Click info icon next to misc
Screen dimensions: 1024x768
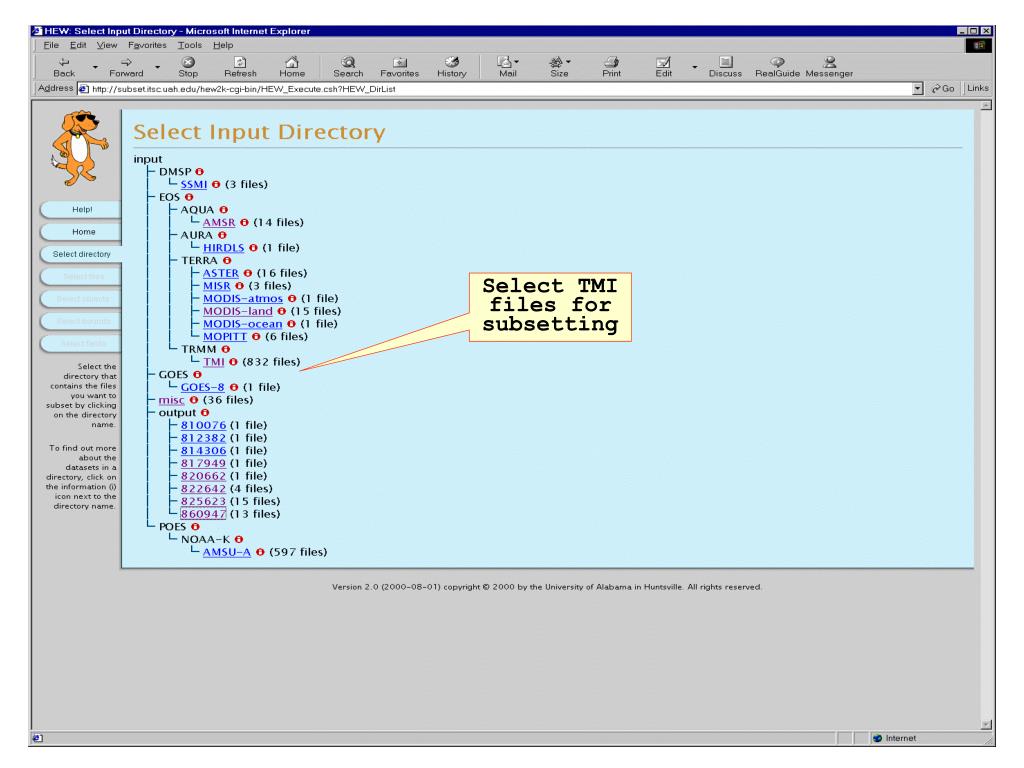click(x=193, y=400)
